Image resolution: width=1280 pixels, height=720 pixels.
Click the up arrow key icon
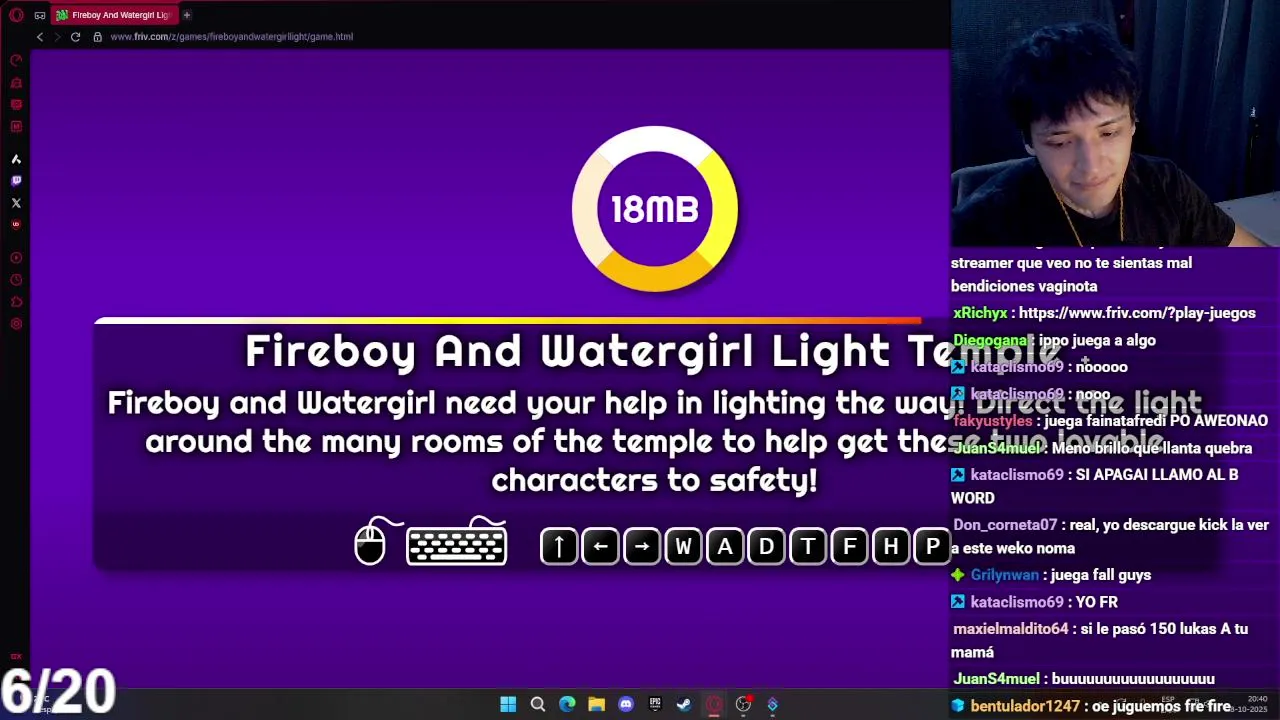click(x=559, y=546)
